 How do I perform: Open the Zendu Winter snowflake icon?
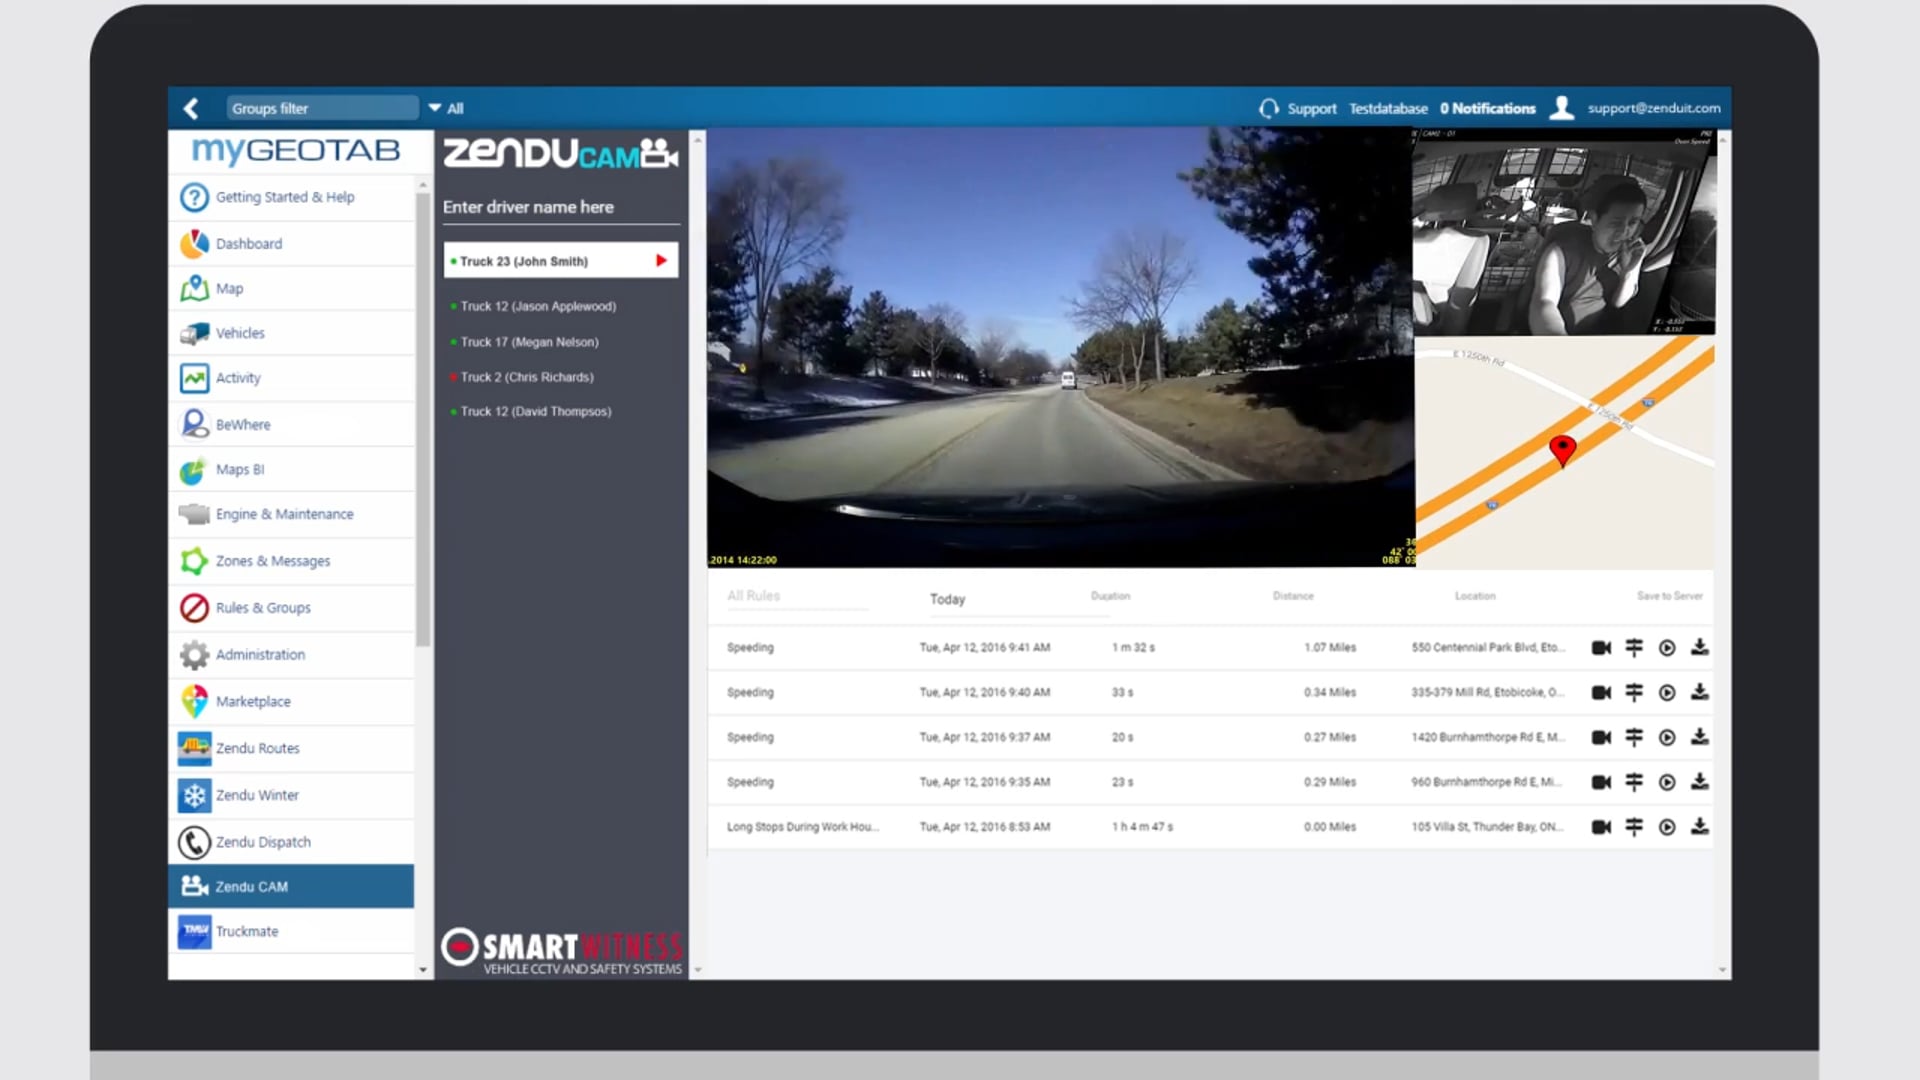pyautogui.click(x=194, y=795)
